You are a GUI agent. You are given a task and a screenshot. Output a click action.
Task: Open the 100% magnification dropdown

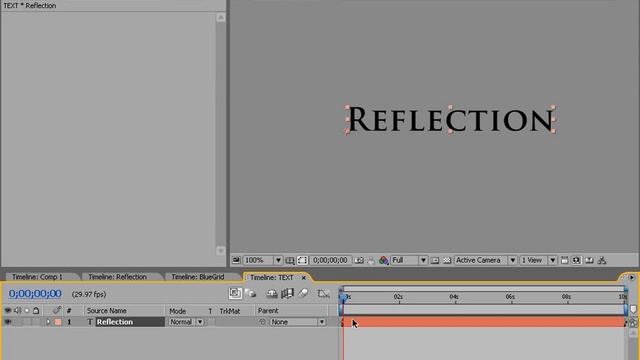pos(263,260)
